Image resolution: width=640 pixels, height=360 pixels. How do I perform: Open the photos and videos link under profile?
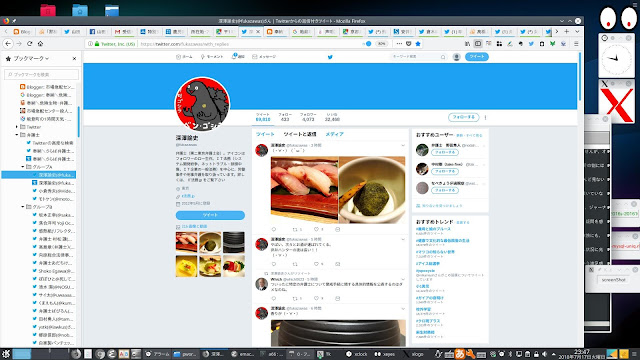point(194,226)
